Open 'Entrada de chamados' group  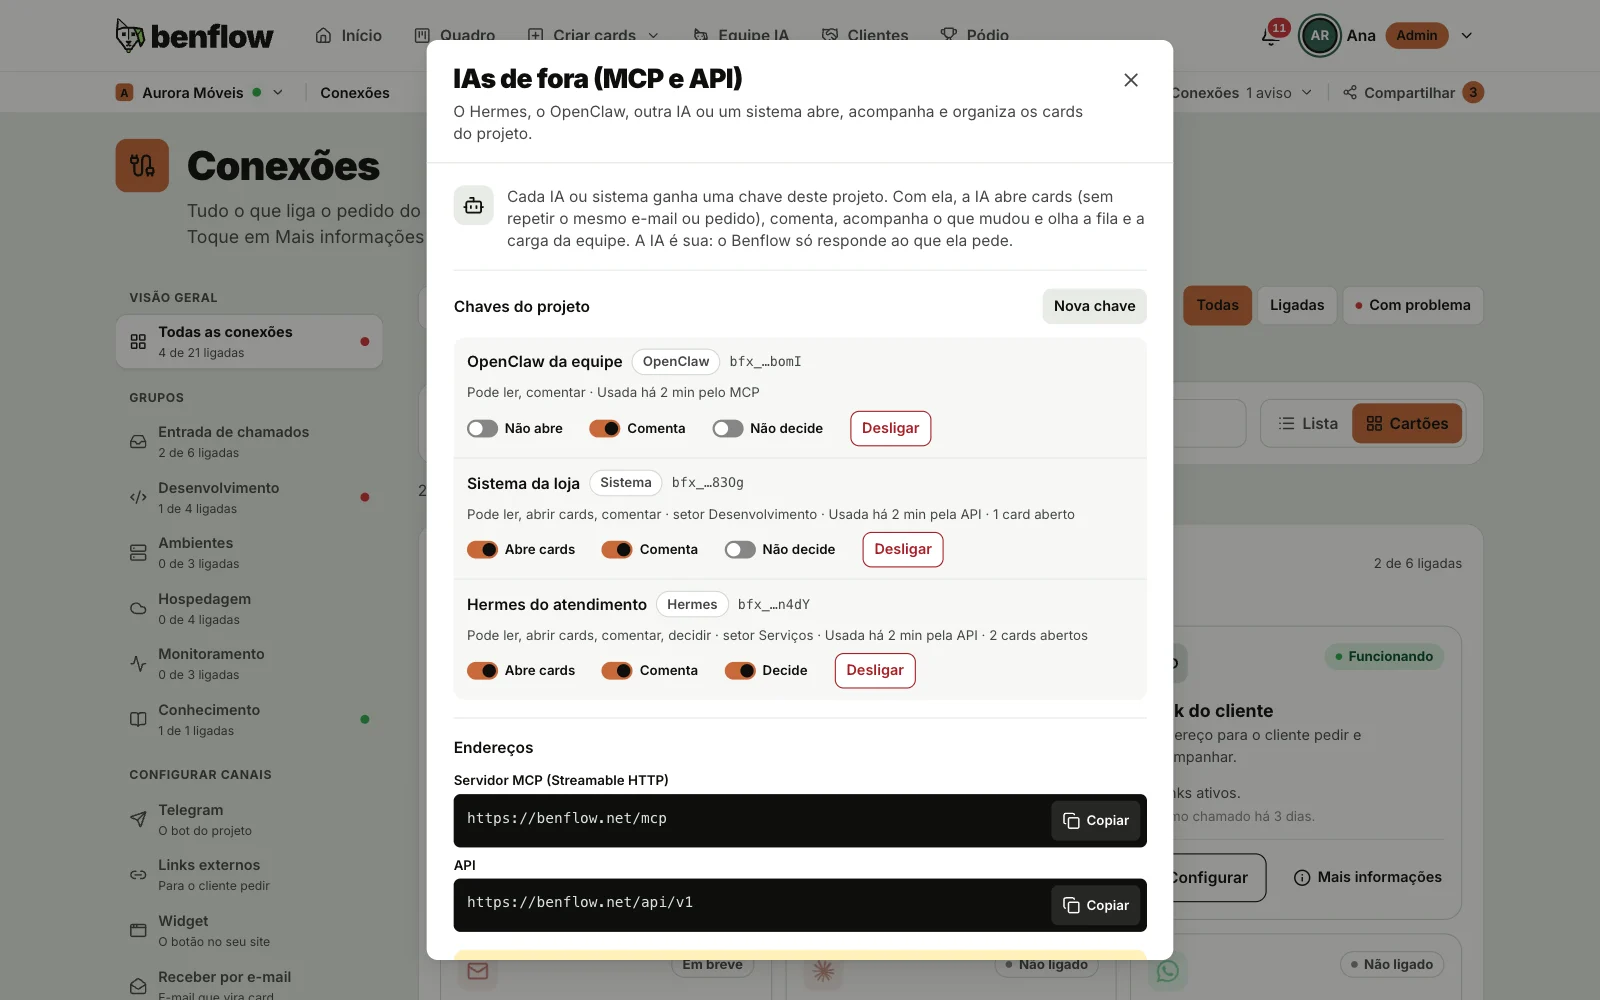(x=249, y=441)
